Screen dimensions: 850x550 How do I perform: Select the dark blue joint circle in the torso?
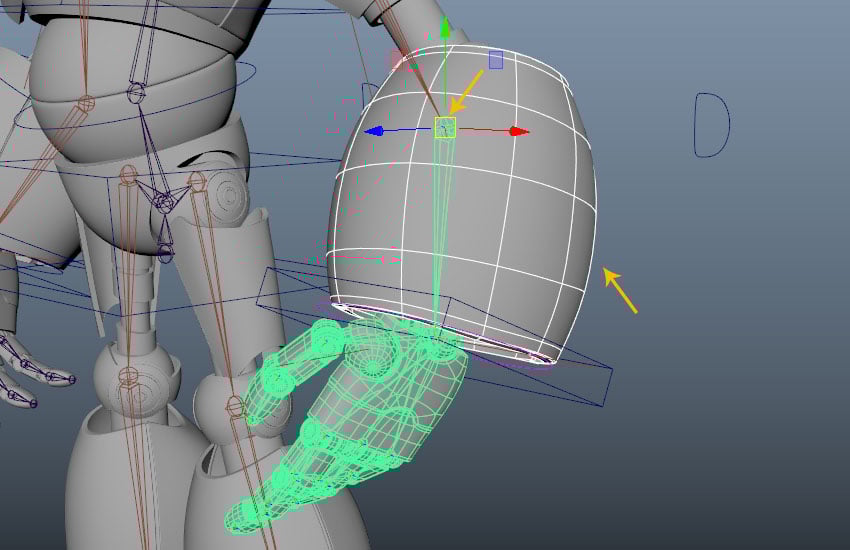136,92
